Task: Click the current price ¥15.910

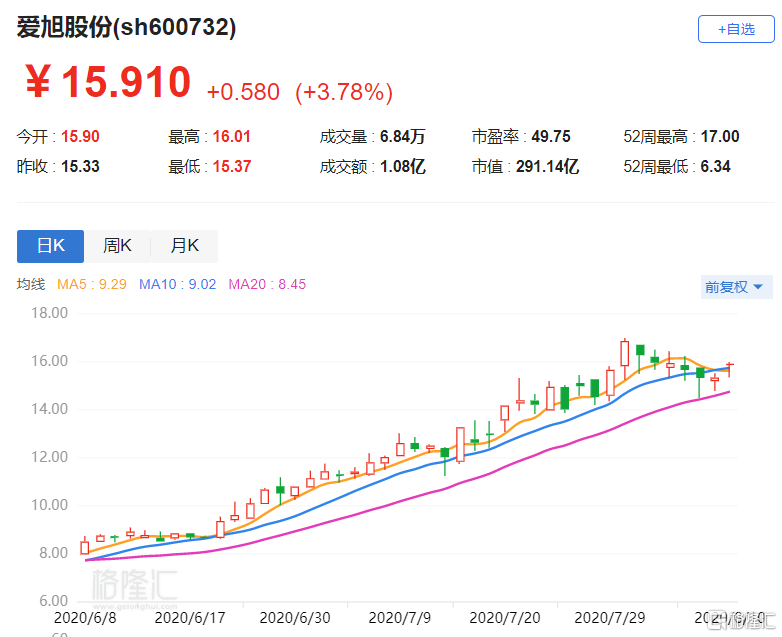Action: (x=108, y=82)
